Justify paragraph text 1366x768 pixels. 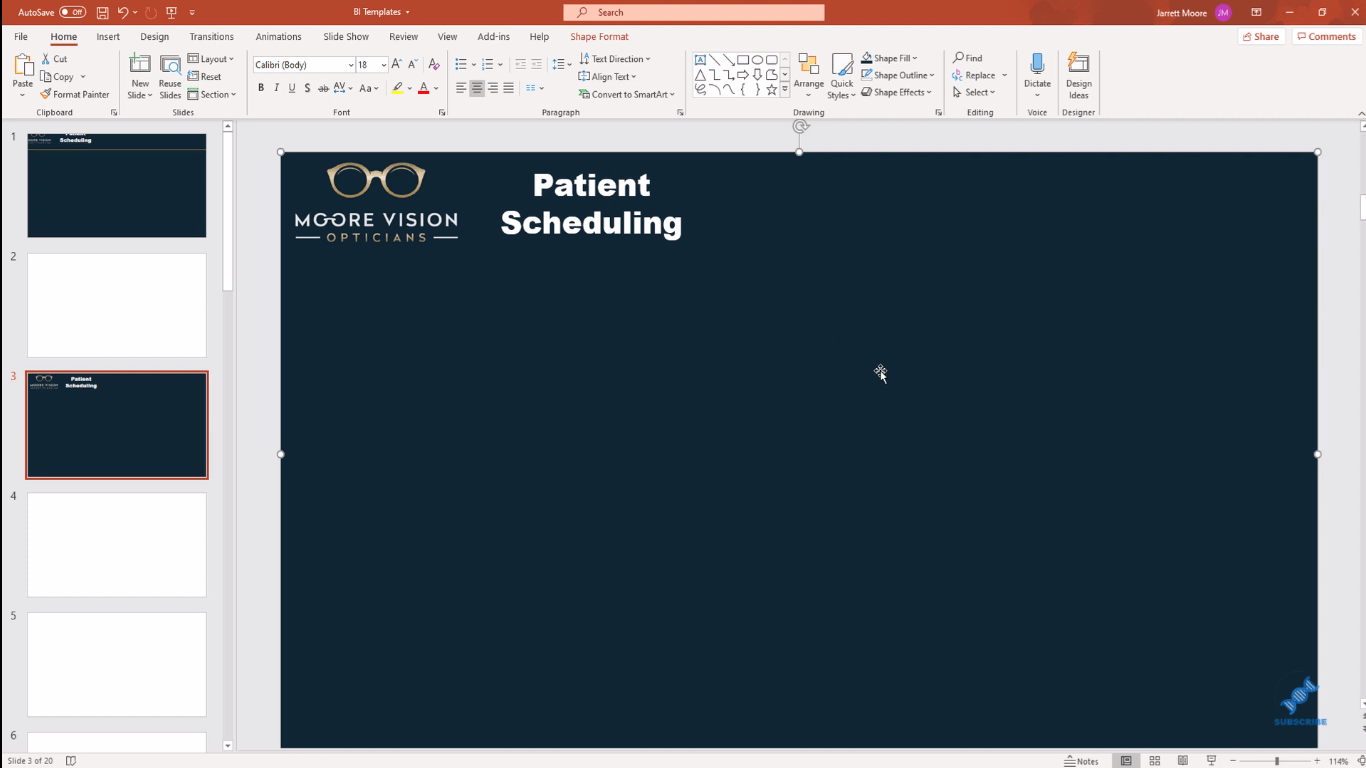(x=508, y=88)
